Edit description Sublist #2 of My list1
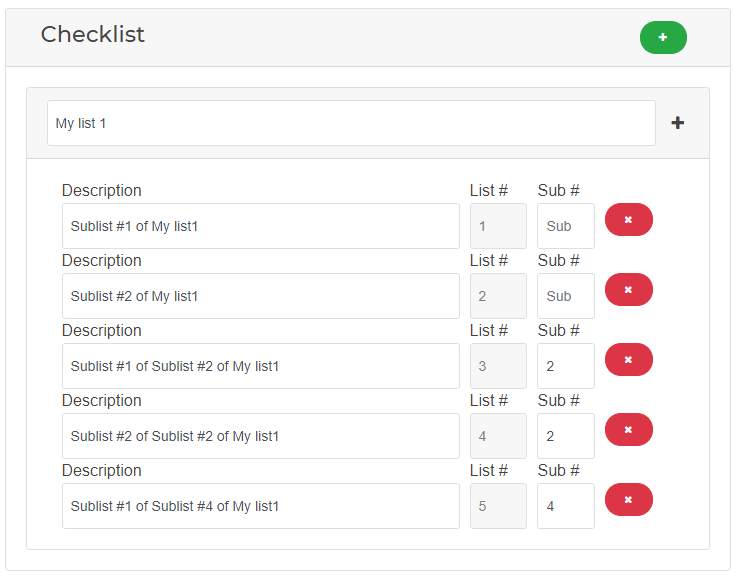742x587 pixels. (x=260, y=296)
